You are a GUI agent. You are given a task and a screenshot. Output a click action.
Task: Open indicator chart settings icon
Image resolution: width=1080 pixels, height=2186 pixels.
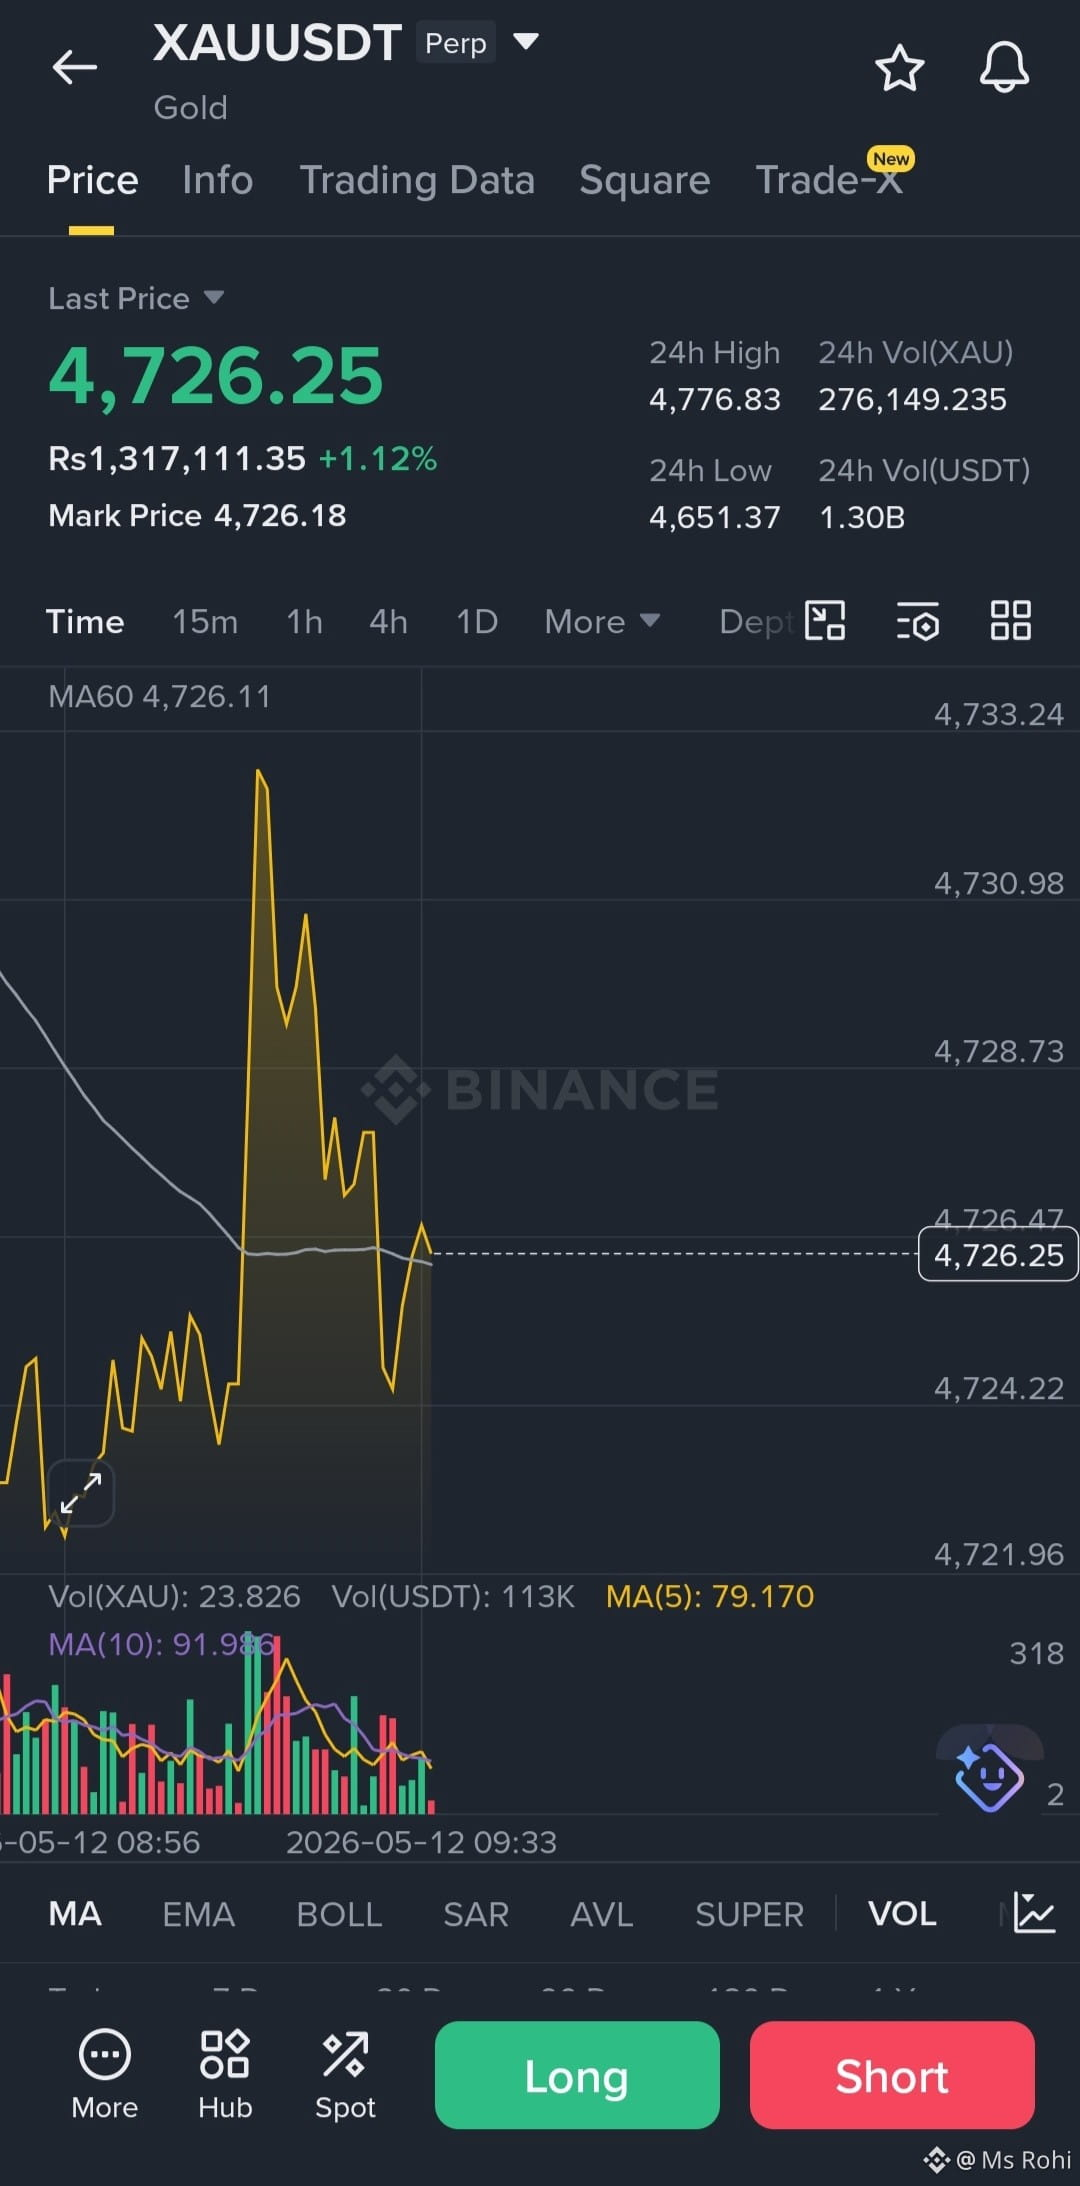[x=1034, y=1913]
